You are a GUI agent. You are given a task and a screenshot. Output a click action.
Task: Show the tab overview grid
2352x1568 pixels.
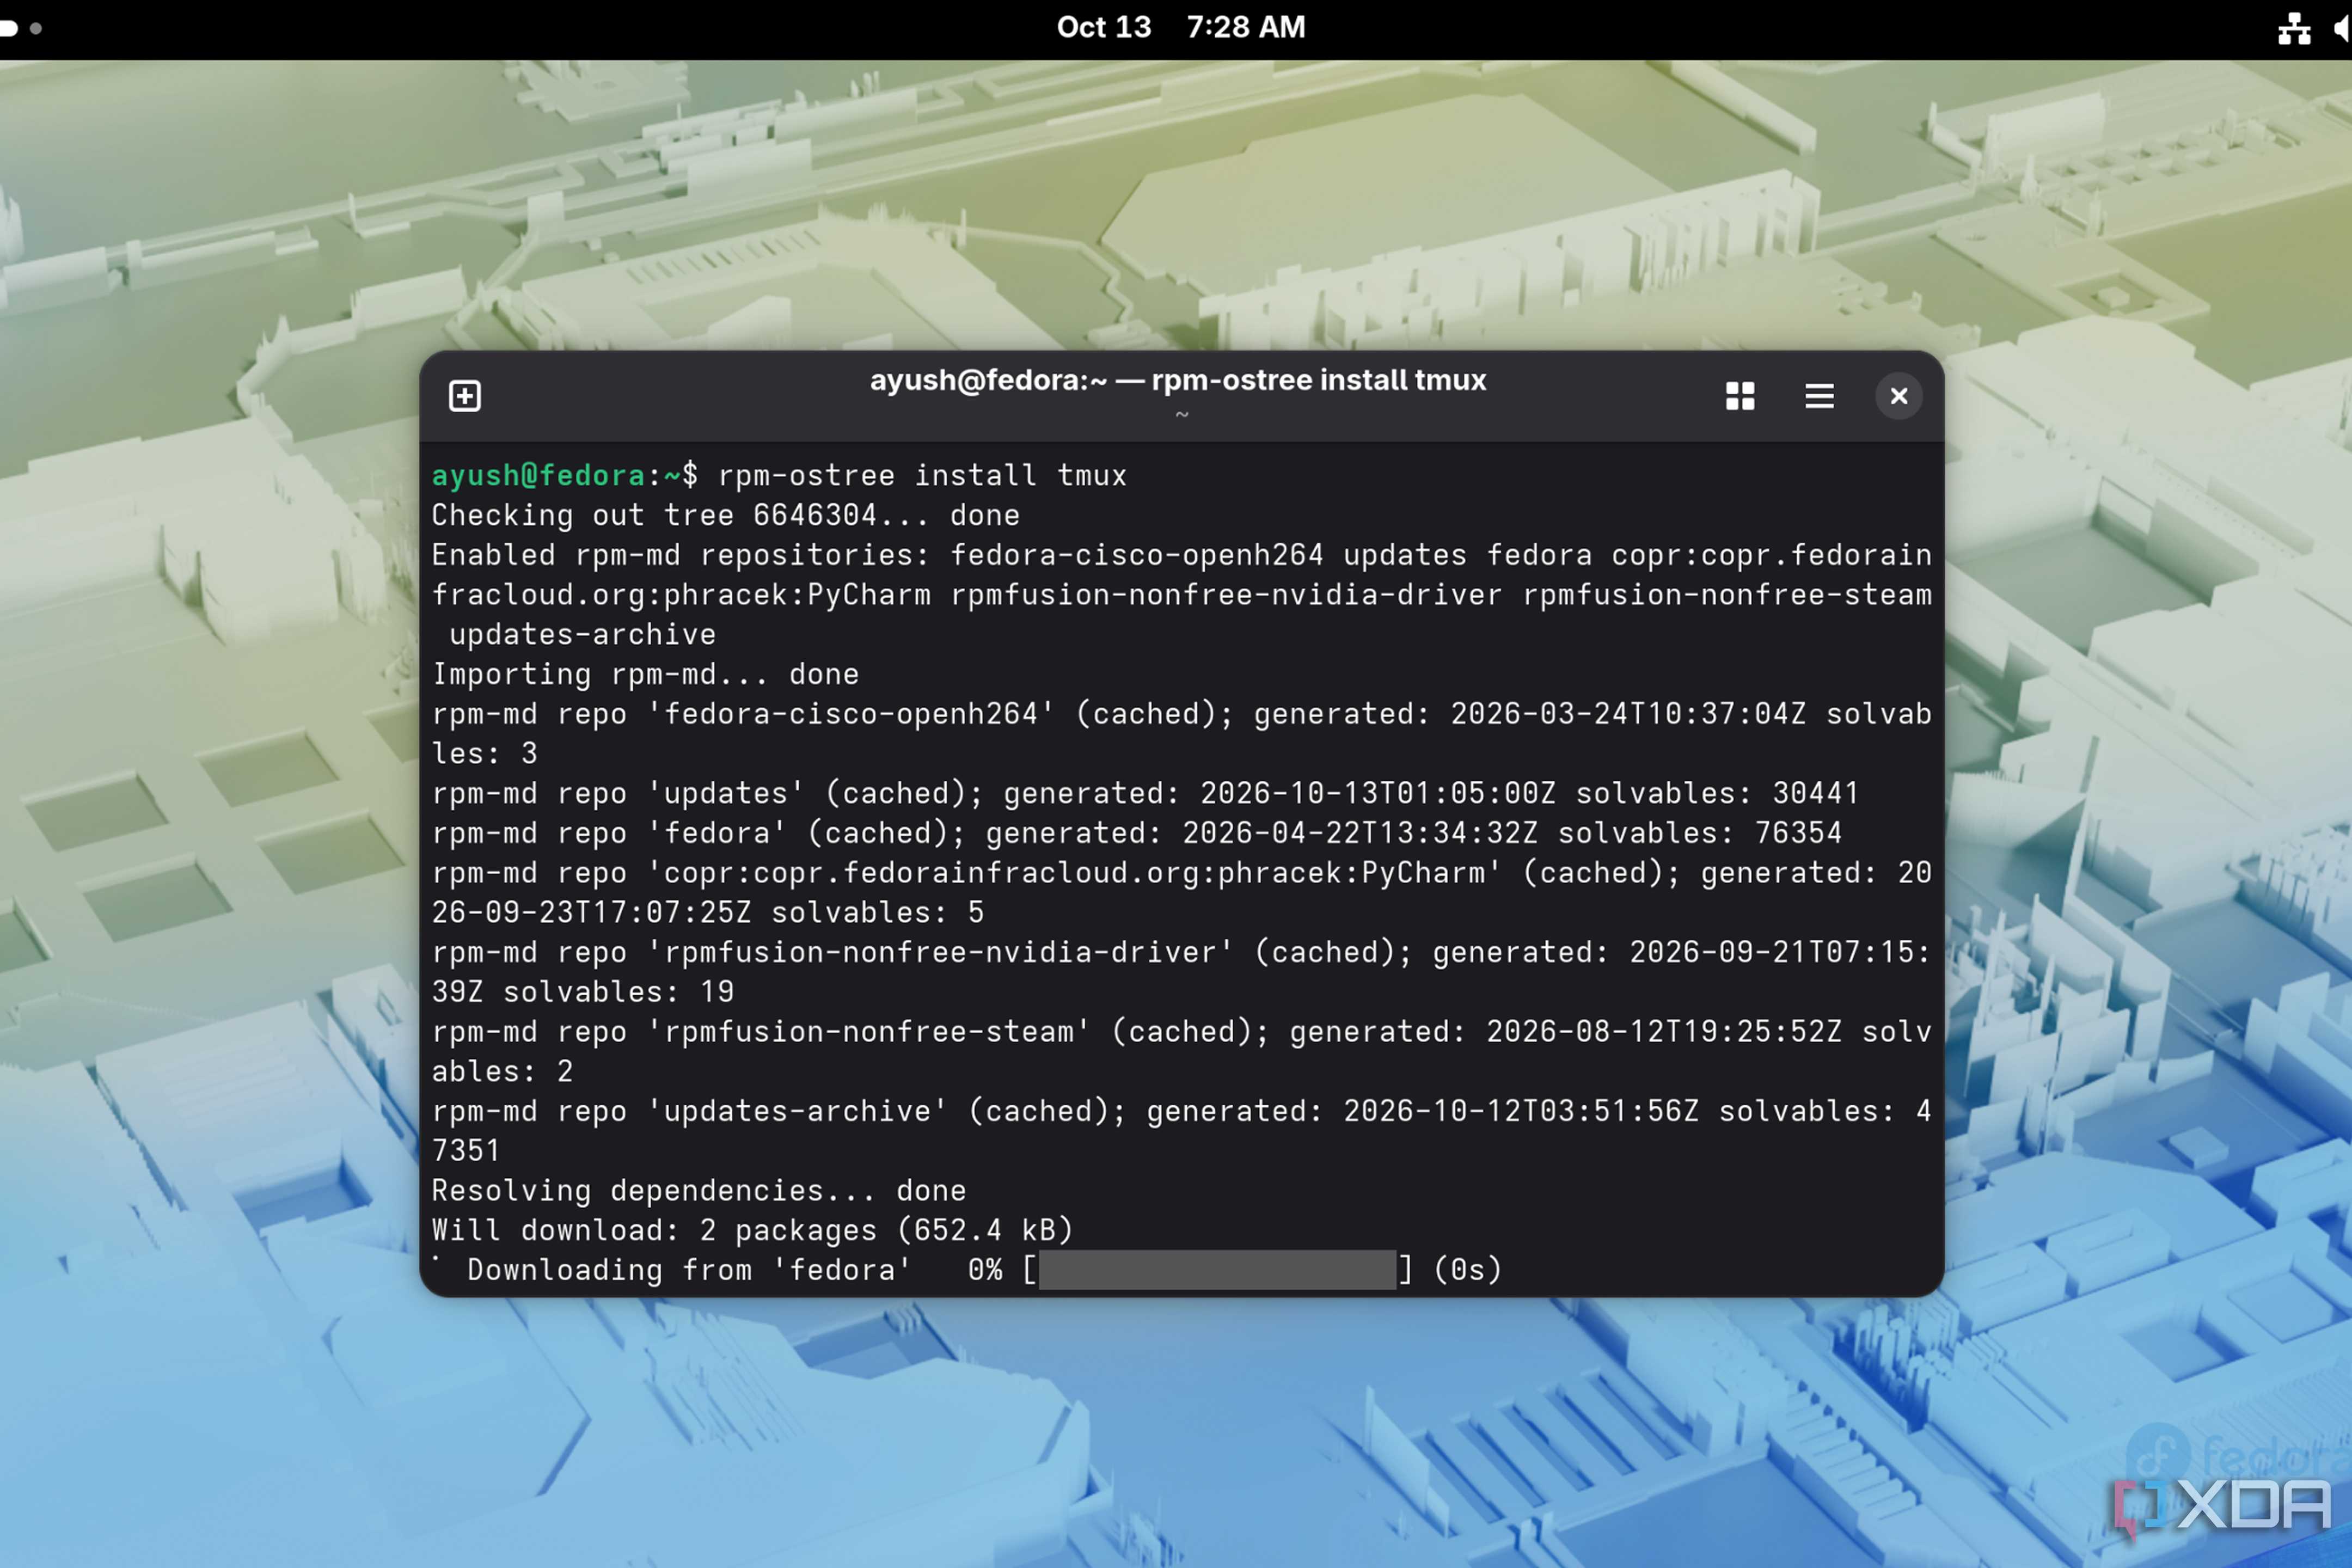coord(1740,396)
